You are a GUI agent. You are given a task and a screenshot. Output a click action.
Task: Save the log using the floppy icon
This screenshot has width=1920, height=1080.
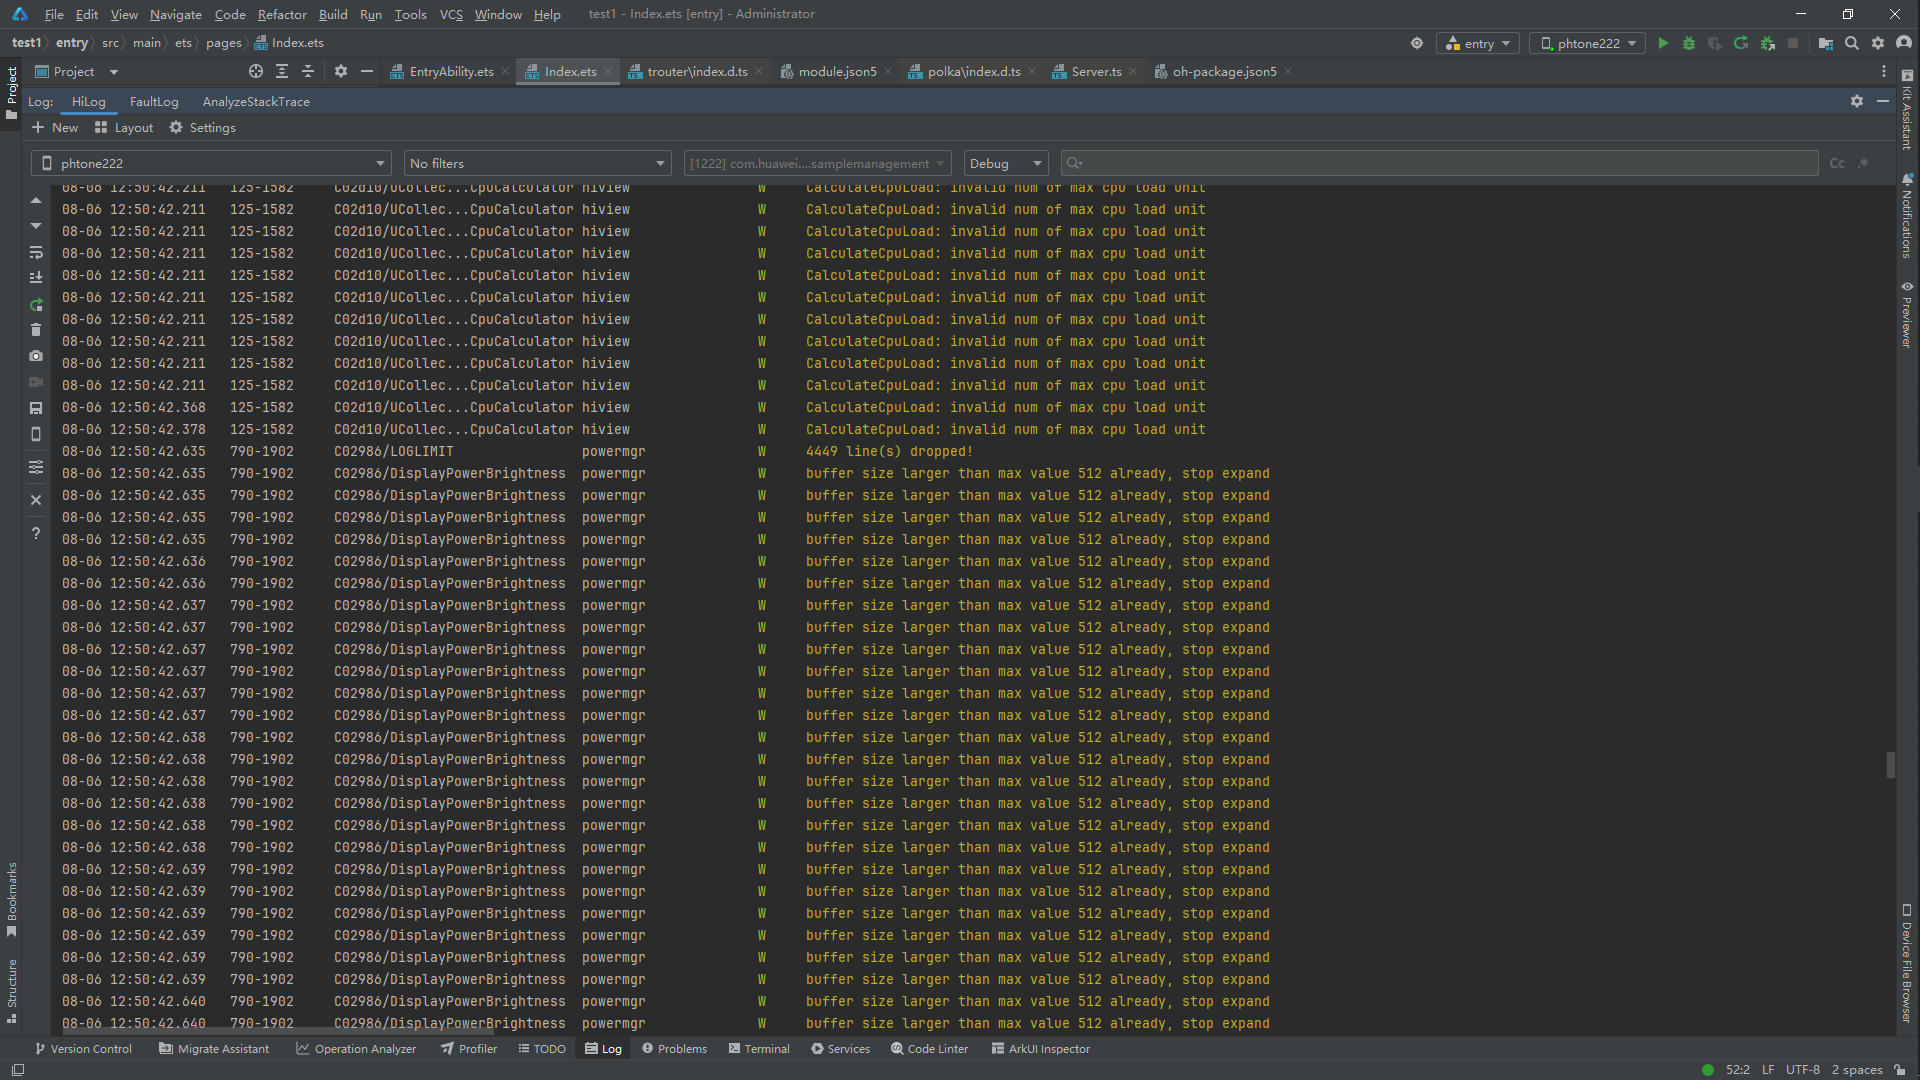[x=36, y=408]
